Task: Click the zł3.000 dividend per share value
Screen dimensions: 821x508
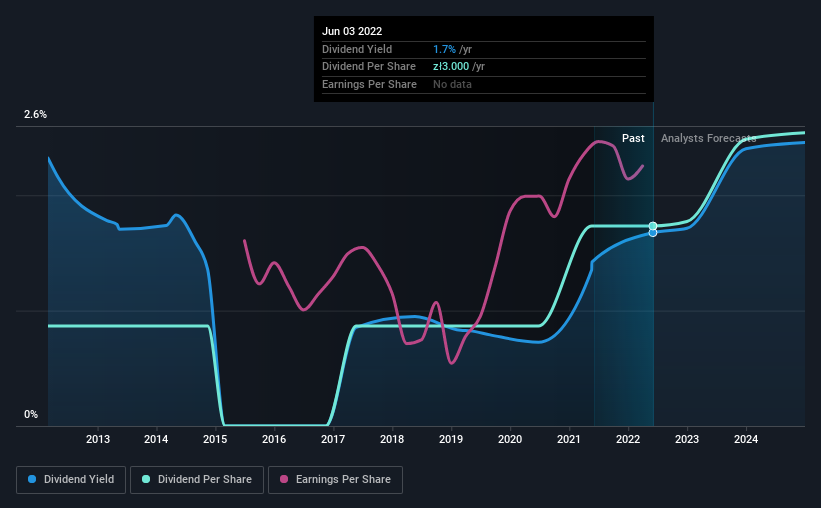Action: click(451, 67)
